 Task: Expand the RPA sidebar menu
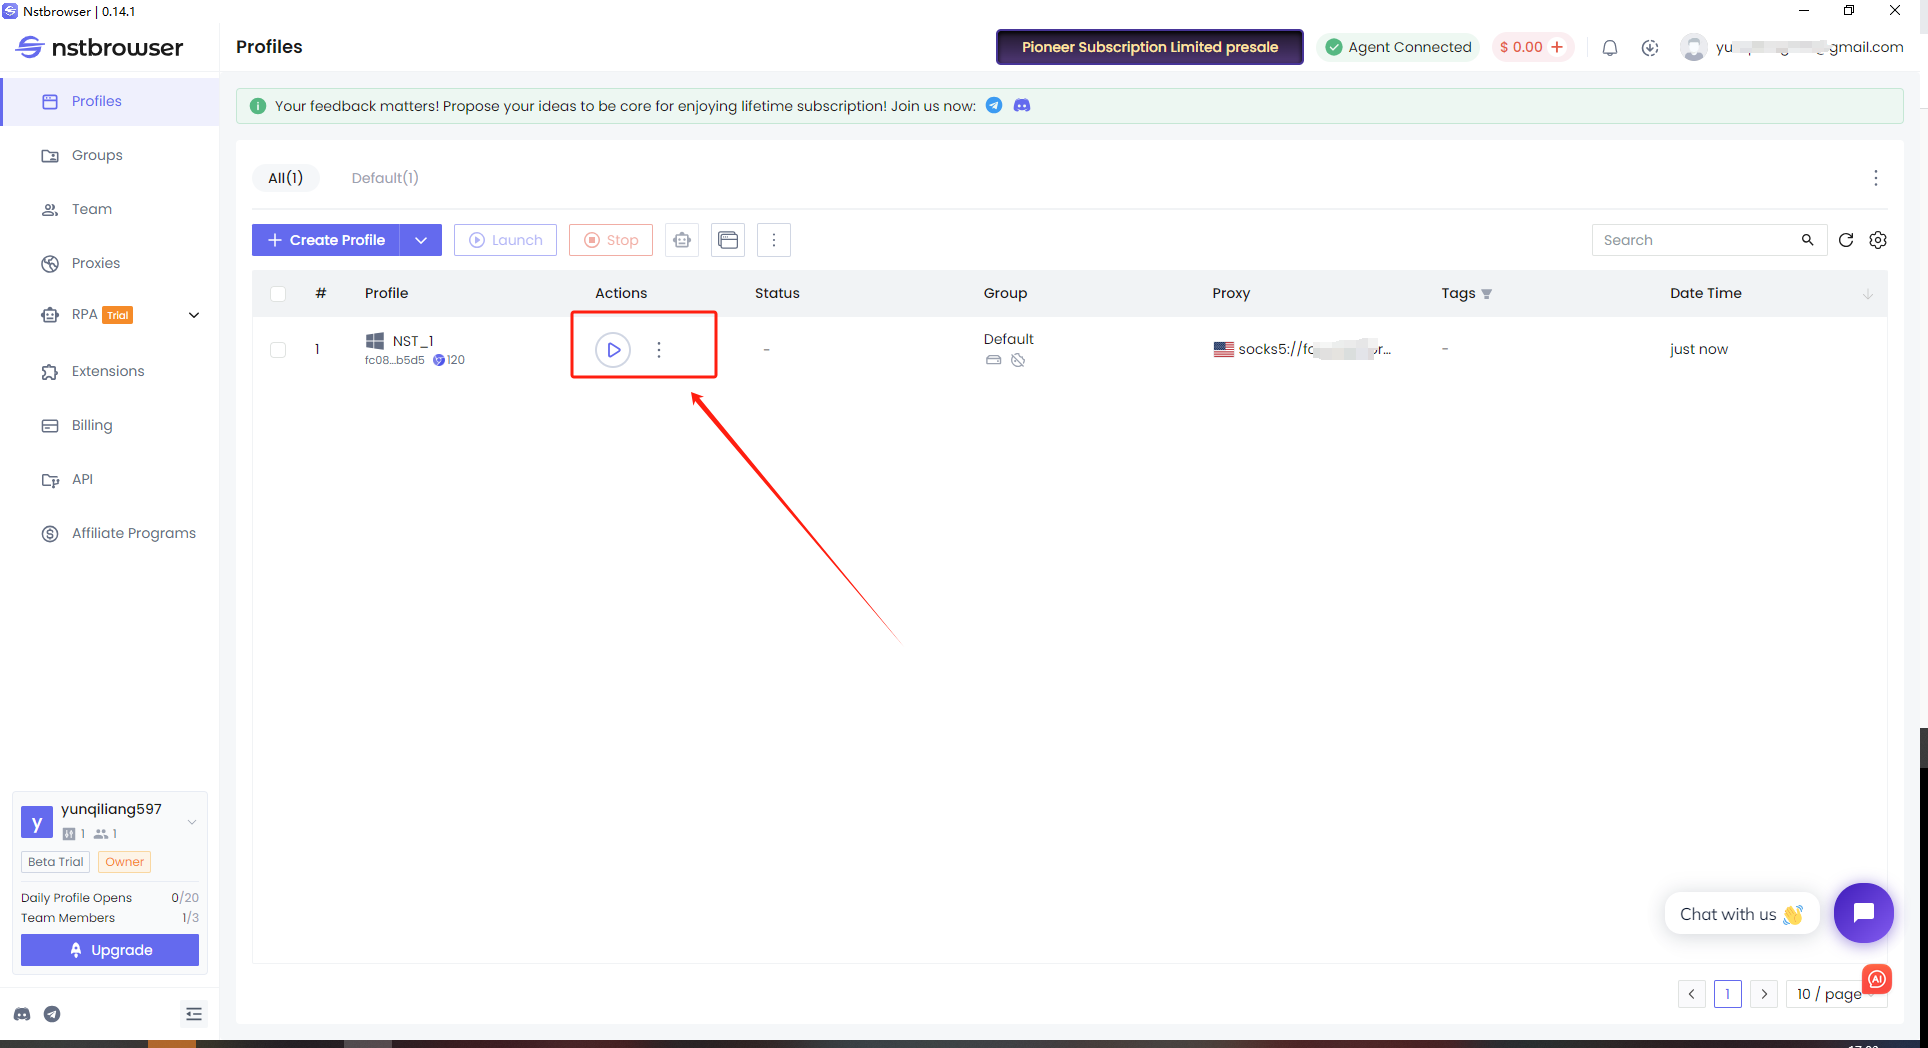194,315
